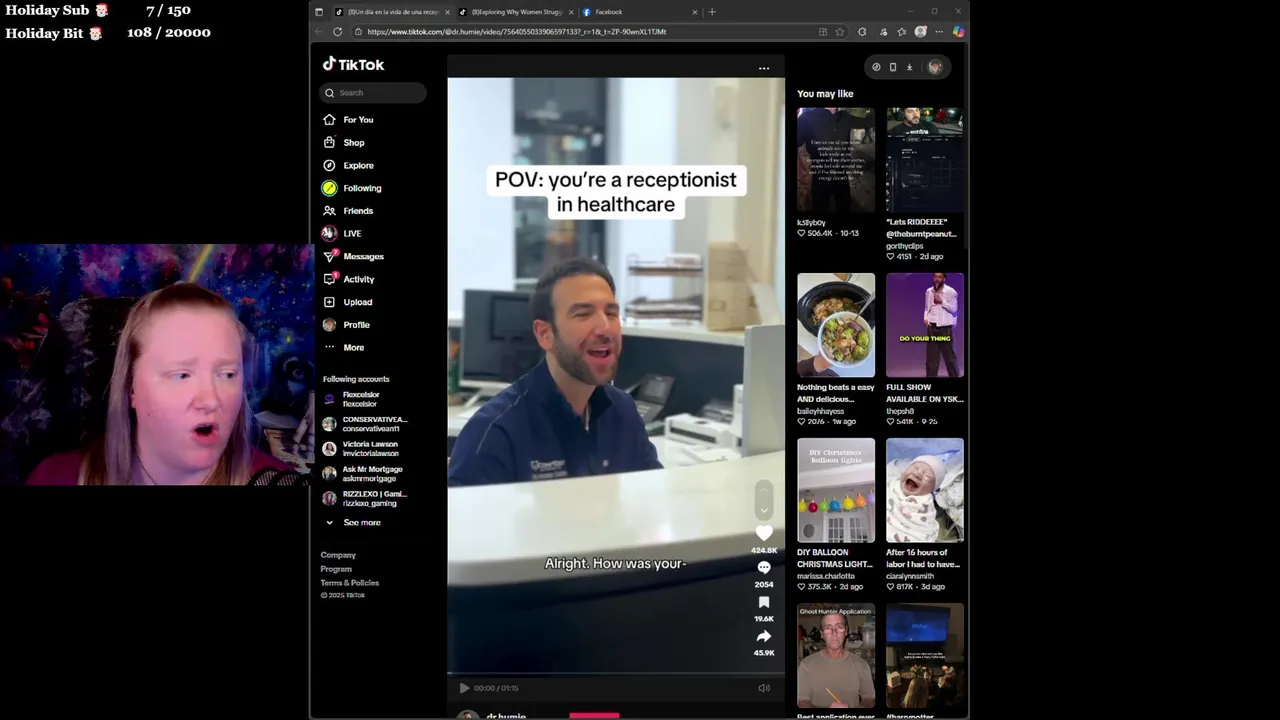Go back in browser
Viewport: 1280px width, 720px height.
point(320,32)
